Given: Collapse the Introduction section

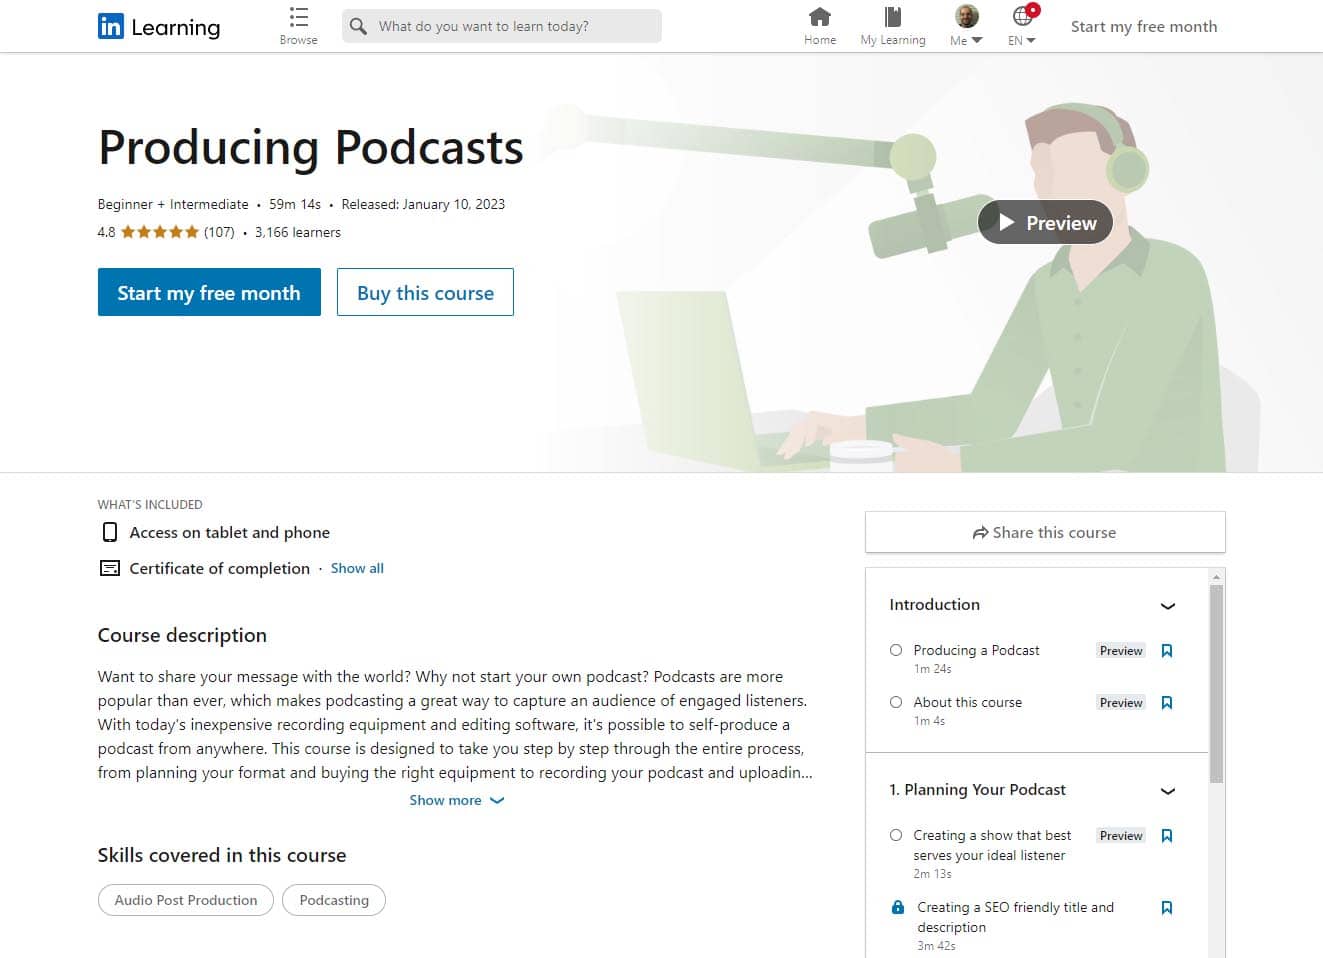Looking at the screenshot, I should [x=1167, y=606].
